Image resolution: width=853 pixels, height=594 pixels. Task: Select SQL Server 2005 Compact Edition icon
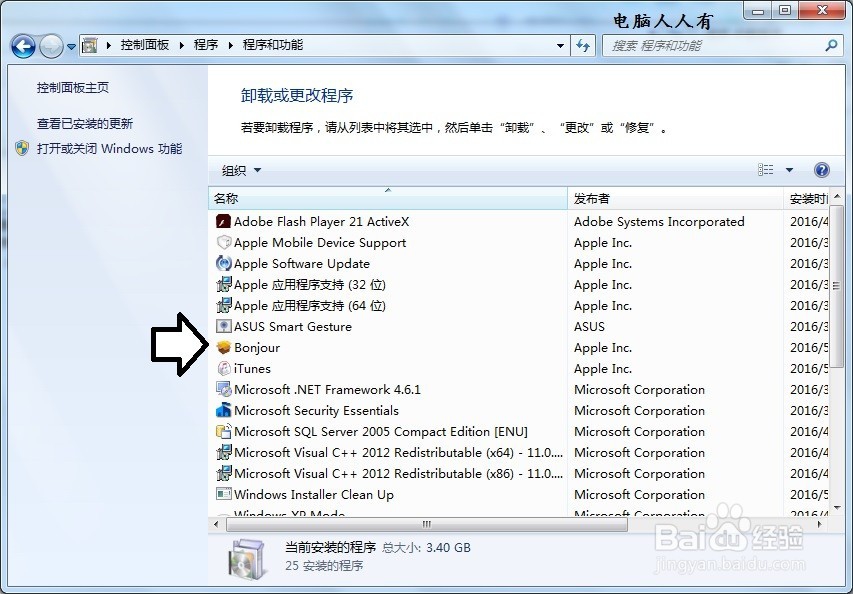point(224,431)
